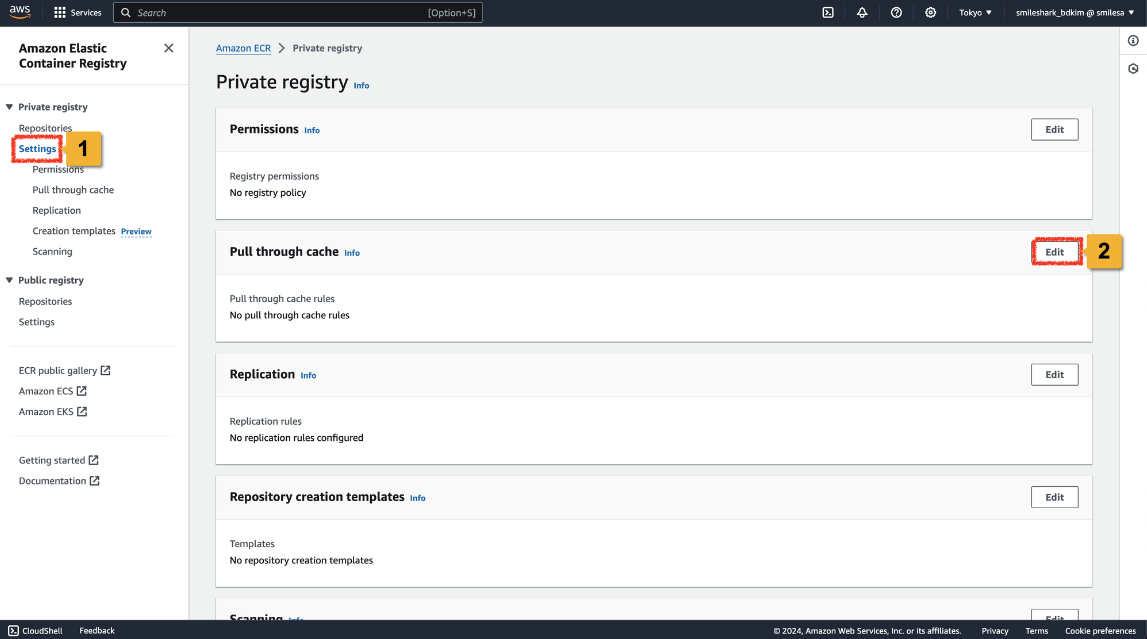
Task: Close the ECR sidebar with X
Action: click(168, 48)
